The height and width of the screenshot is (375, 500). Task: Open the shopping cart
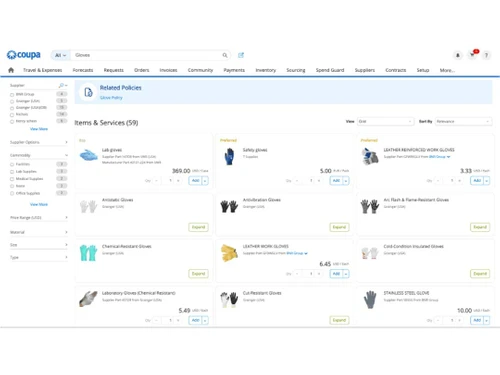point(472,55)
